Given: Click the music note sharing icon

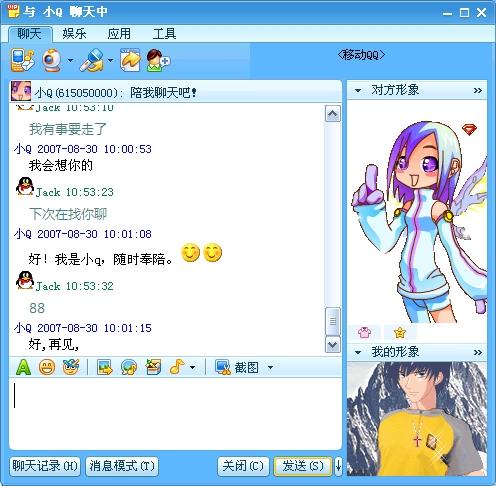Looking at the screenshot, I should click(177, 367).
